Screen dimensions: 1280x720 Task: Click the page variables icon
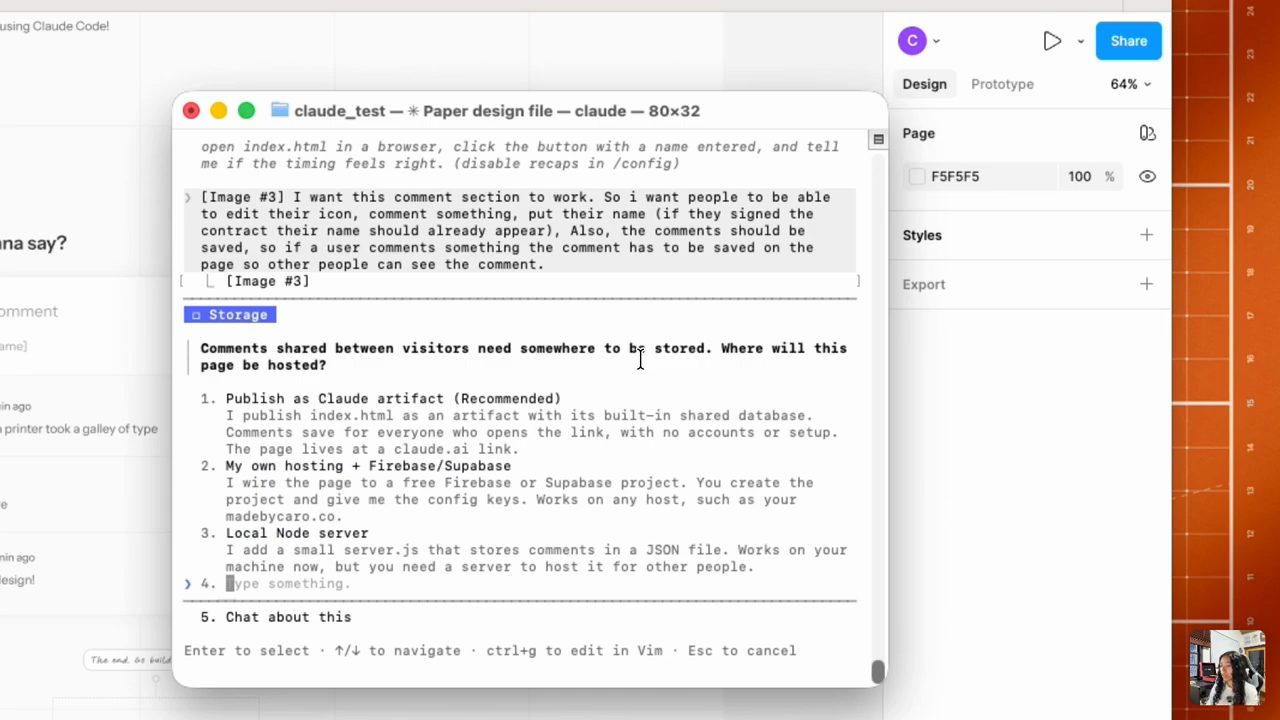[1147, 133]
